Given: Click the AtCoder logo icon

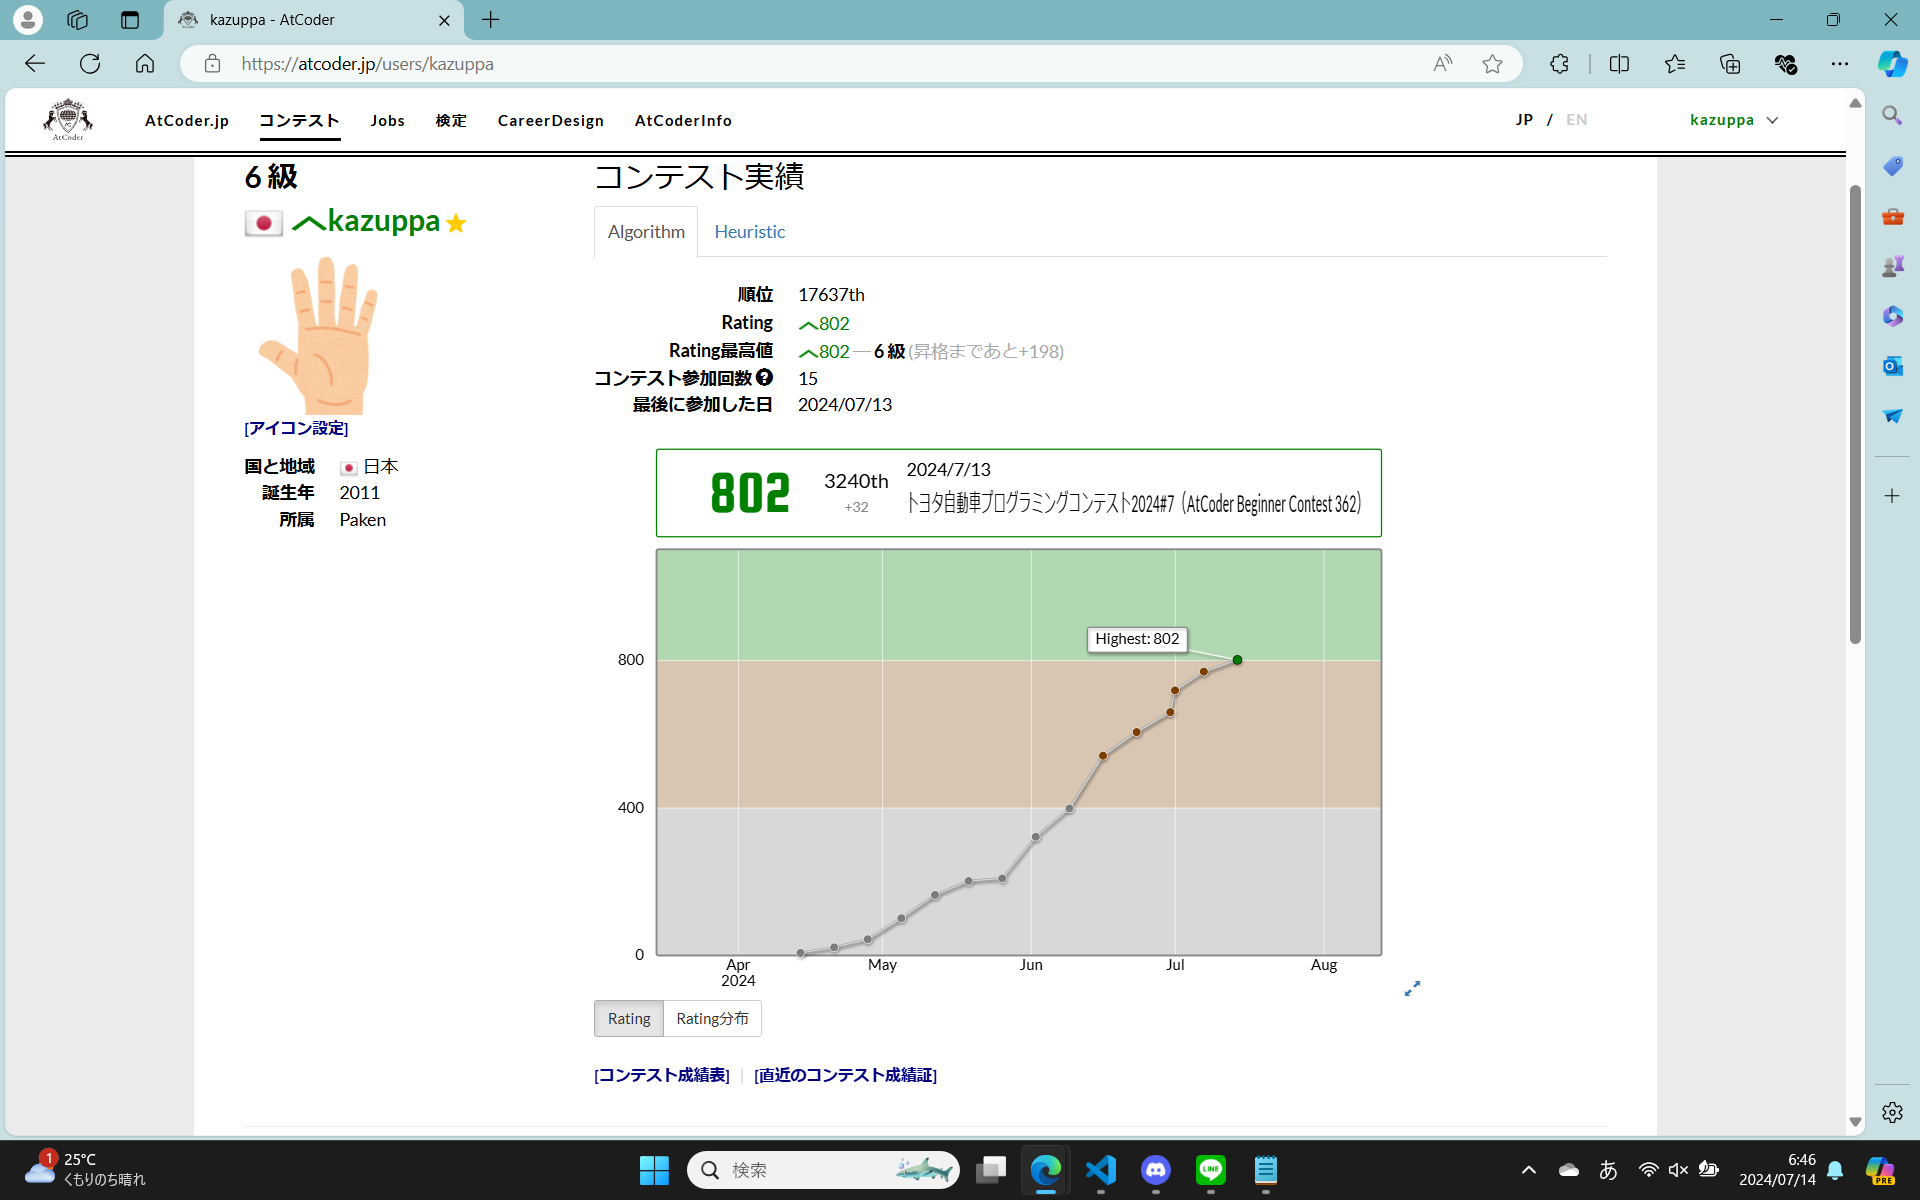Looking at the screenshot, I should (68, 120).
